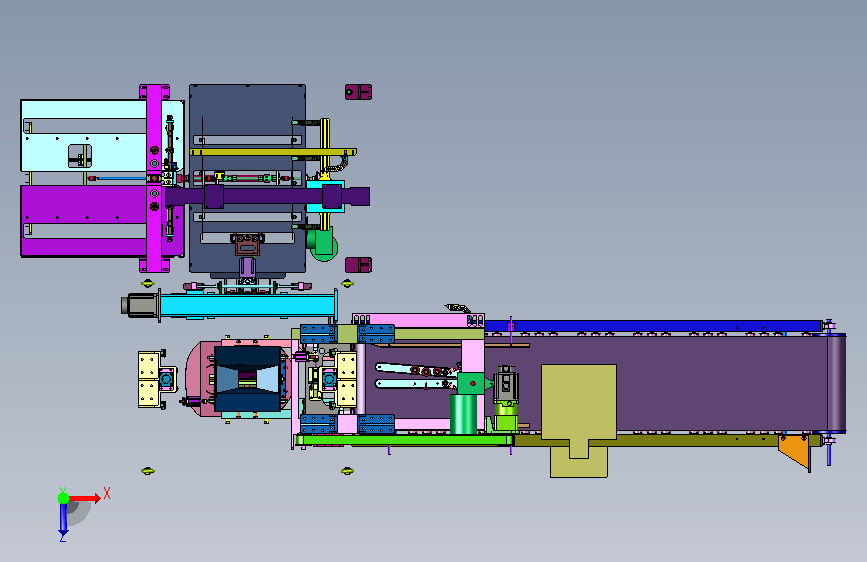The width and height of the screenshot is (867, 562).
Task: Select the cream bearing block at far left
Action: coord(149,380)
